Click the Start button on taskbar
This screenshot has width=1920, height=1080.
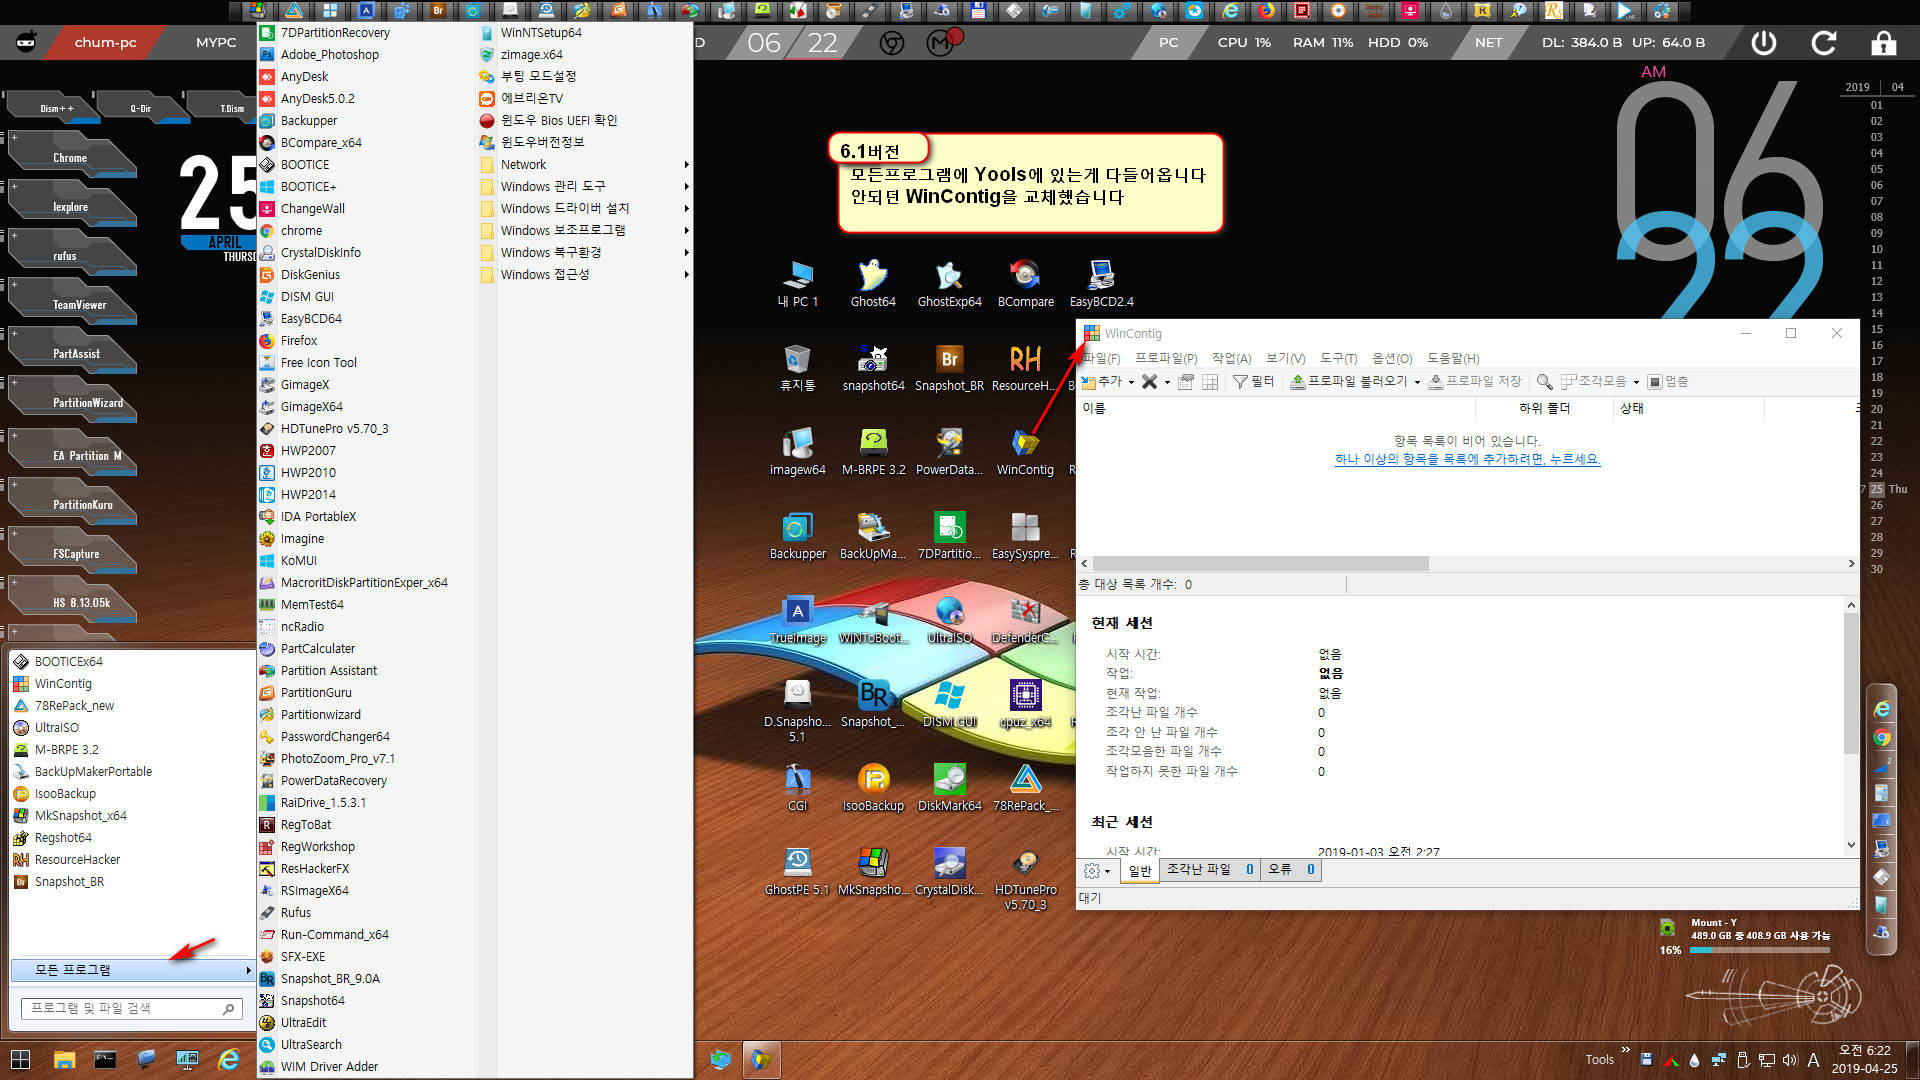(x=20, y=1060)
